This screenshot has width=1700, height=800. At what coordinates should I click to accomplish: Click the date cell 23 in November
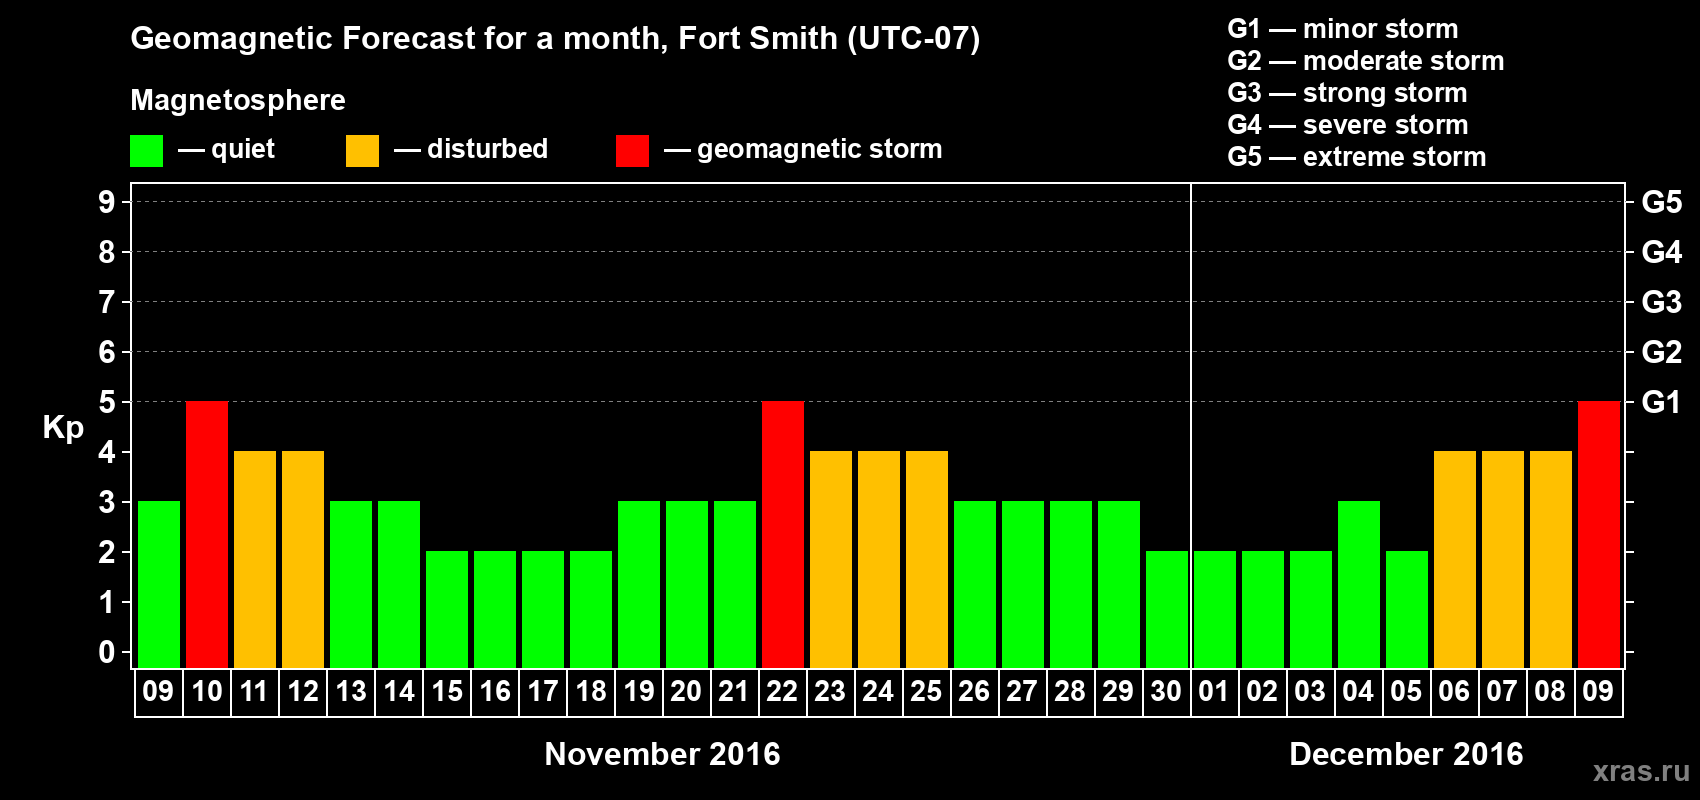pyautogui.click(x=831, y=692)
